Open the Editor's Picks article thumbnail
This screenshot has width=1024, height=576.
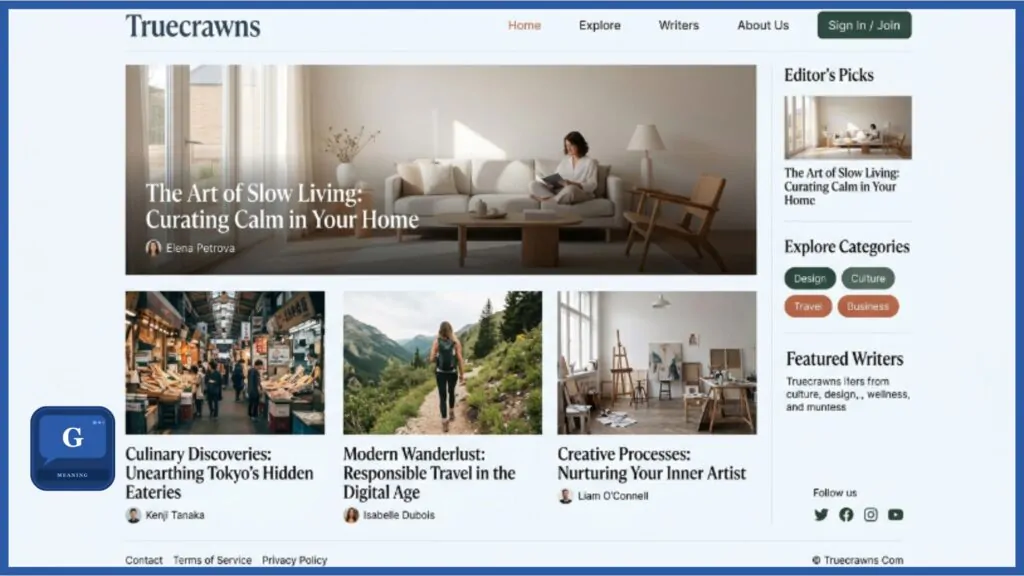click(x=848, y=127)
